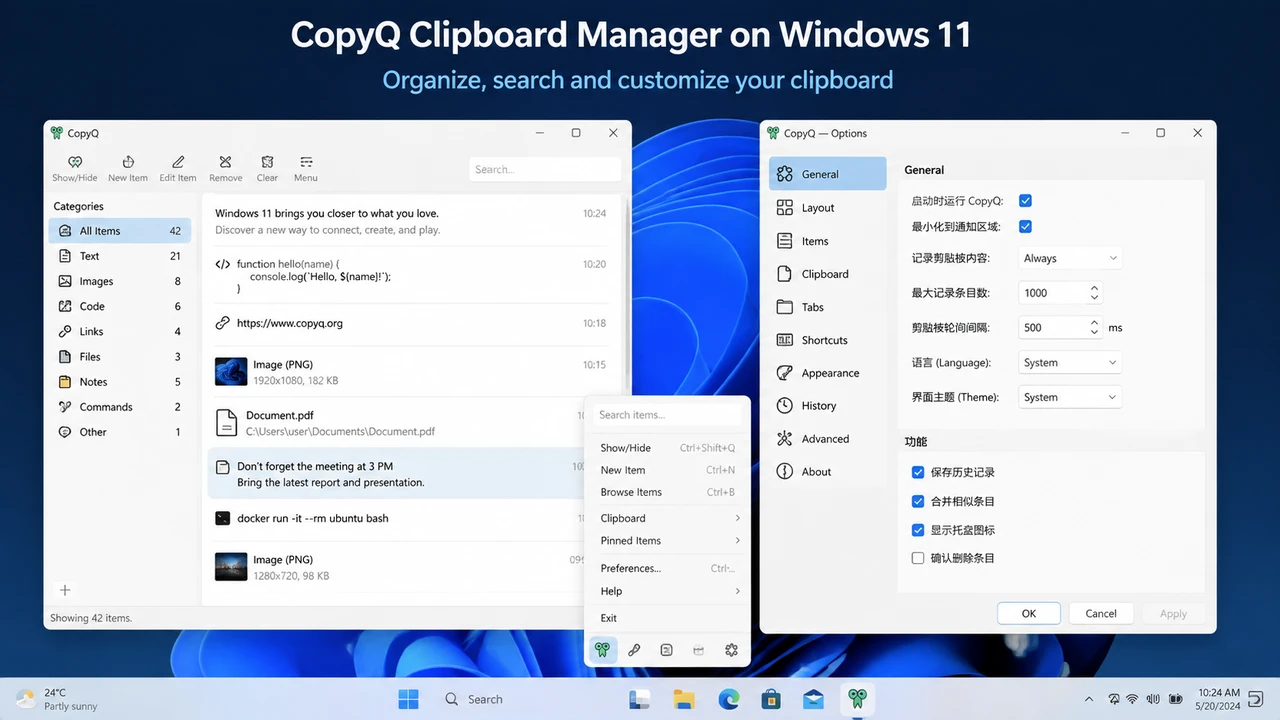Screen dimensions: 1280x720
Task: Uncheck the 显示托盘图标 checkbox
Action: tap(918, 530)
